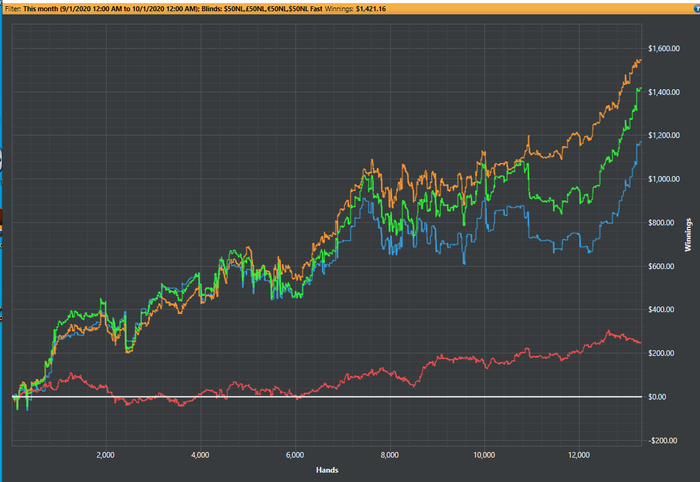Viewport: 700px width, 482px height.
Task: Click the $1,600.00 y-axis label
Action: coord(664,48)
